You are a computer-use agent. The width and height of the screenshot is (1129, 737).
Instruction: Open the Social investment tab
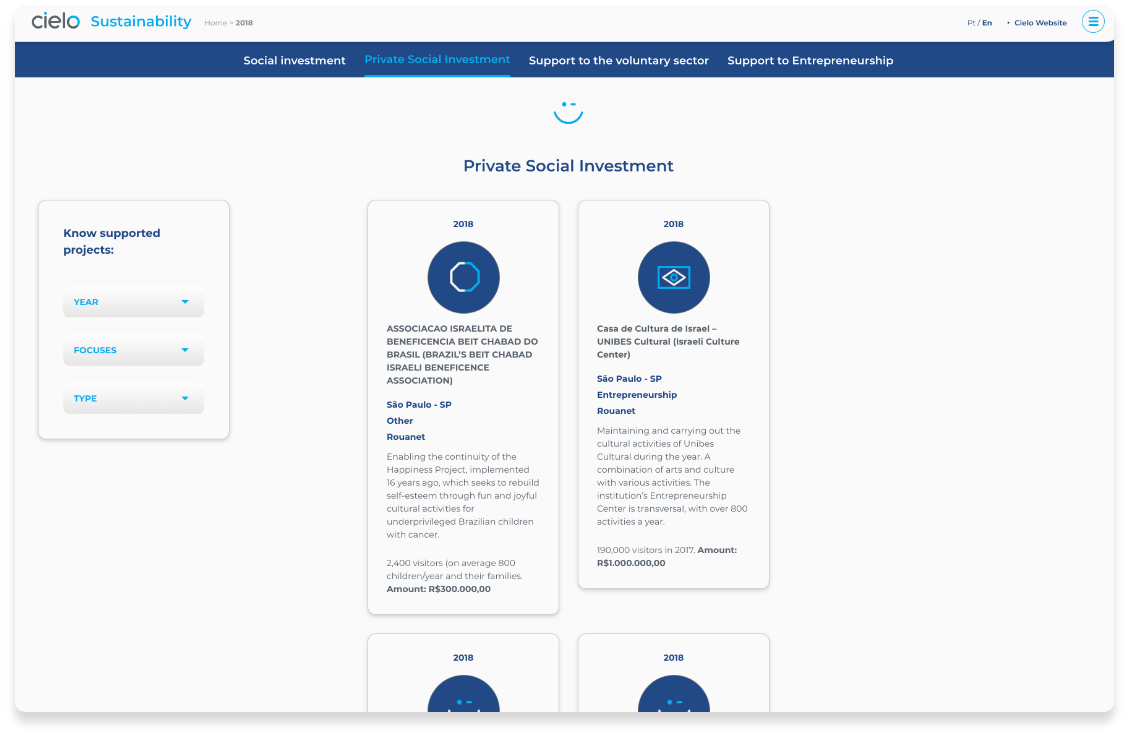(294, 60)
